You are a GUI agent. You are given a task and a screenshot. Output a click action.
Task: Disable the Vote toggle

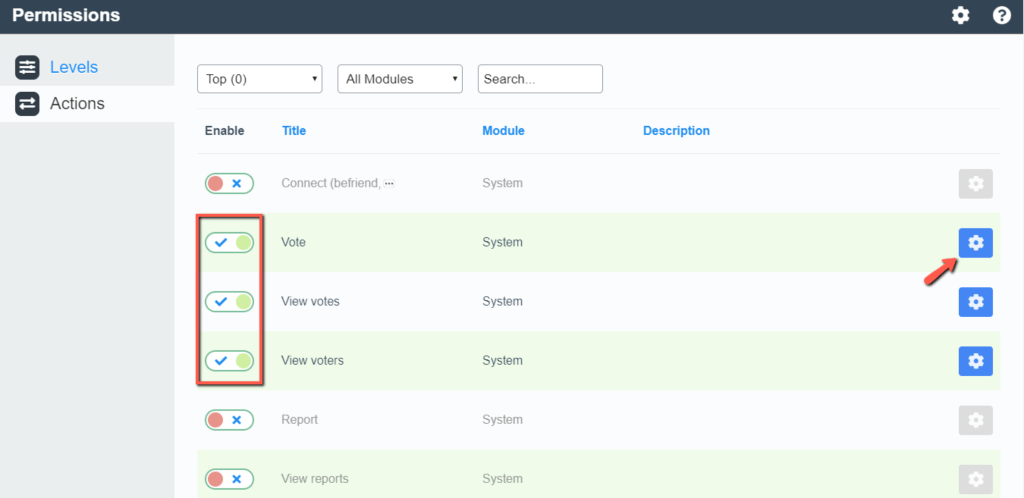(x=229, y=243)
